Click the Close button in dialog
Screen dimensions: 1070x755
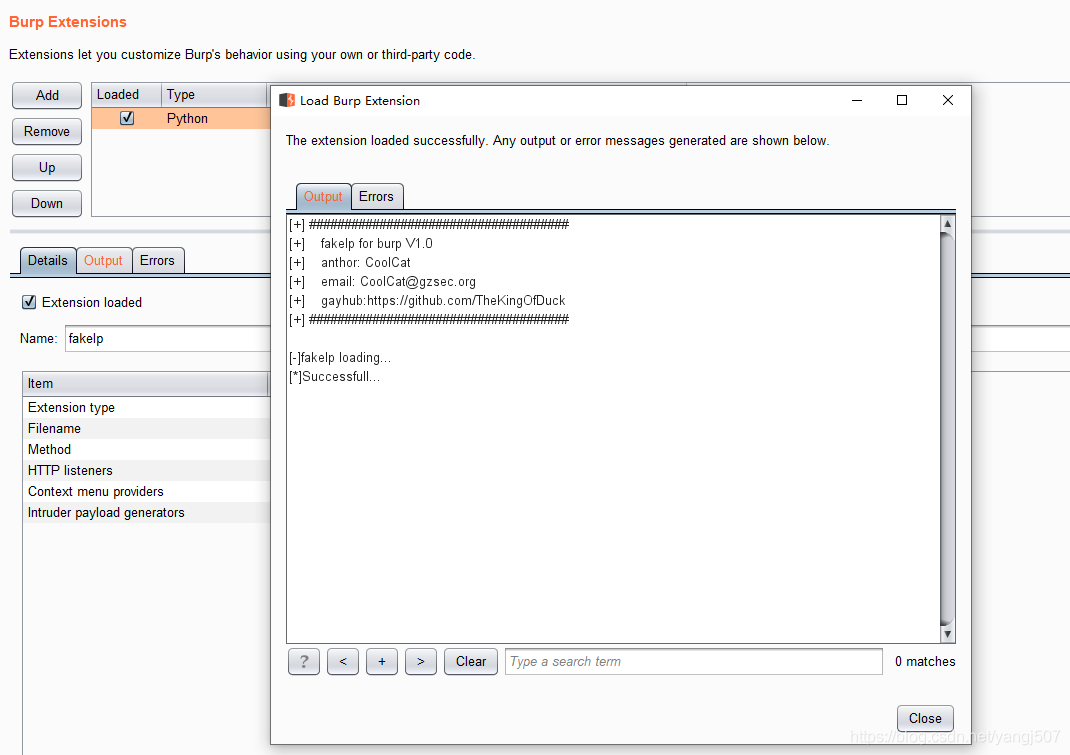click(925, 718)
